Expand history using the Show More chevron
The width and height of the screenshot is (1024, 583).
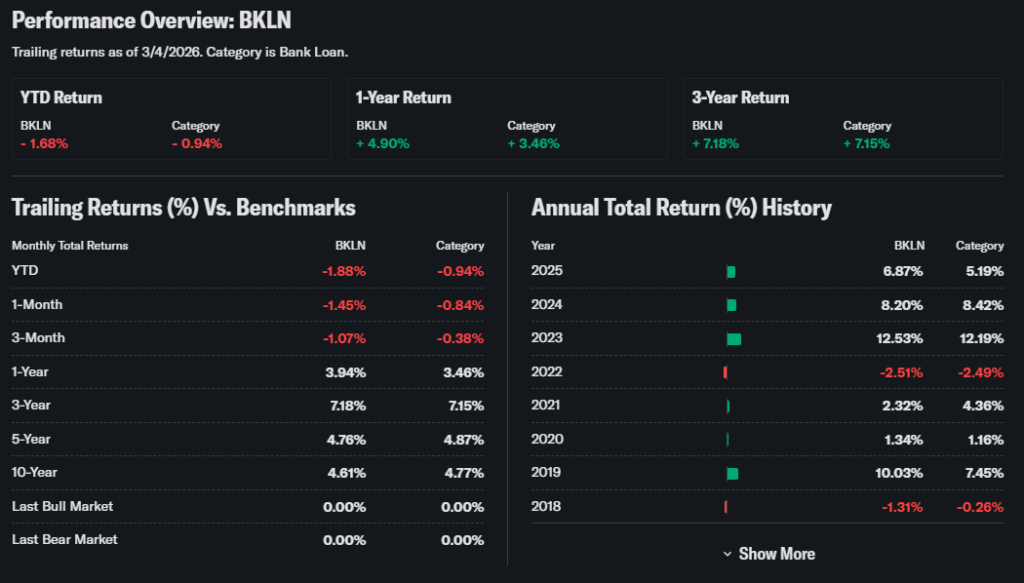(x=727, y=554)
